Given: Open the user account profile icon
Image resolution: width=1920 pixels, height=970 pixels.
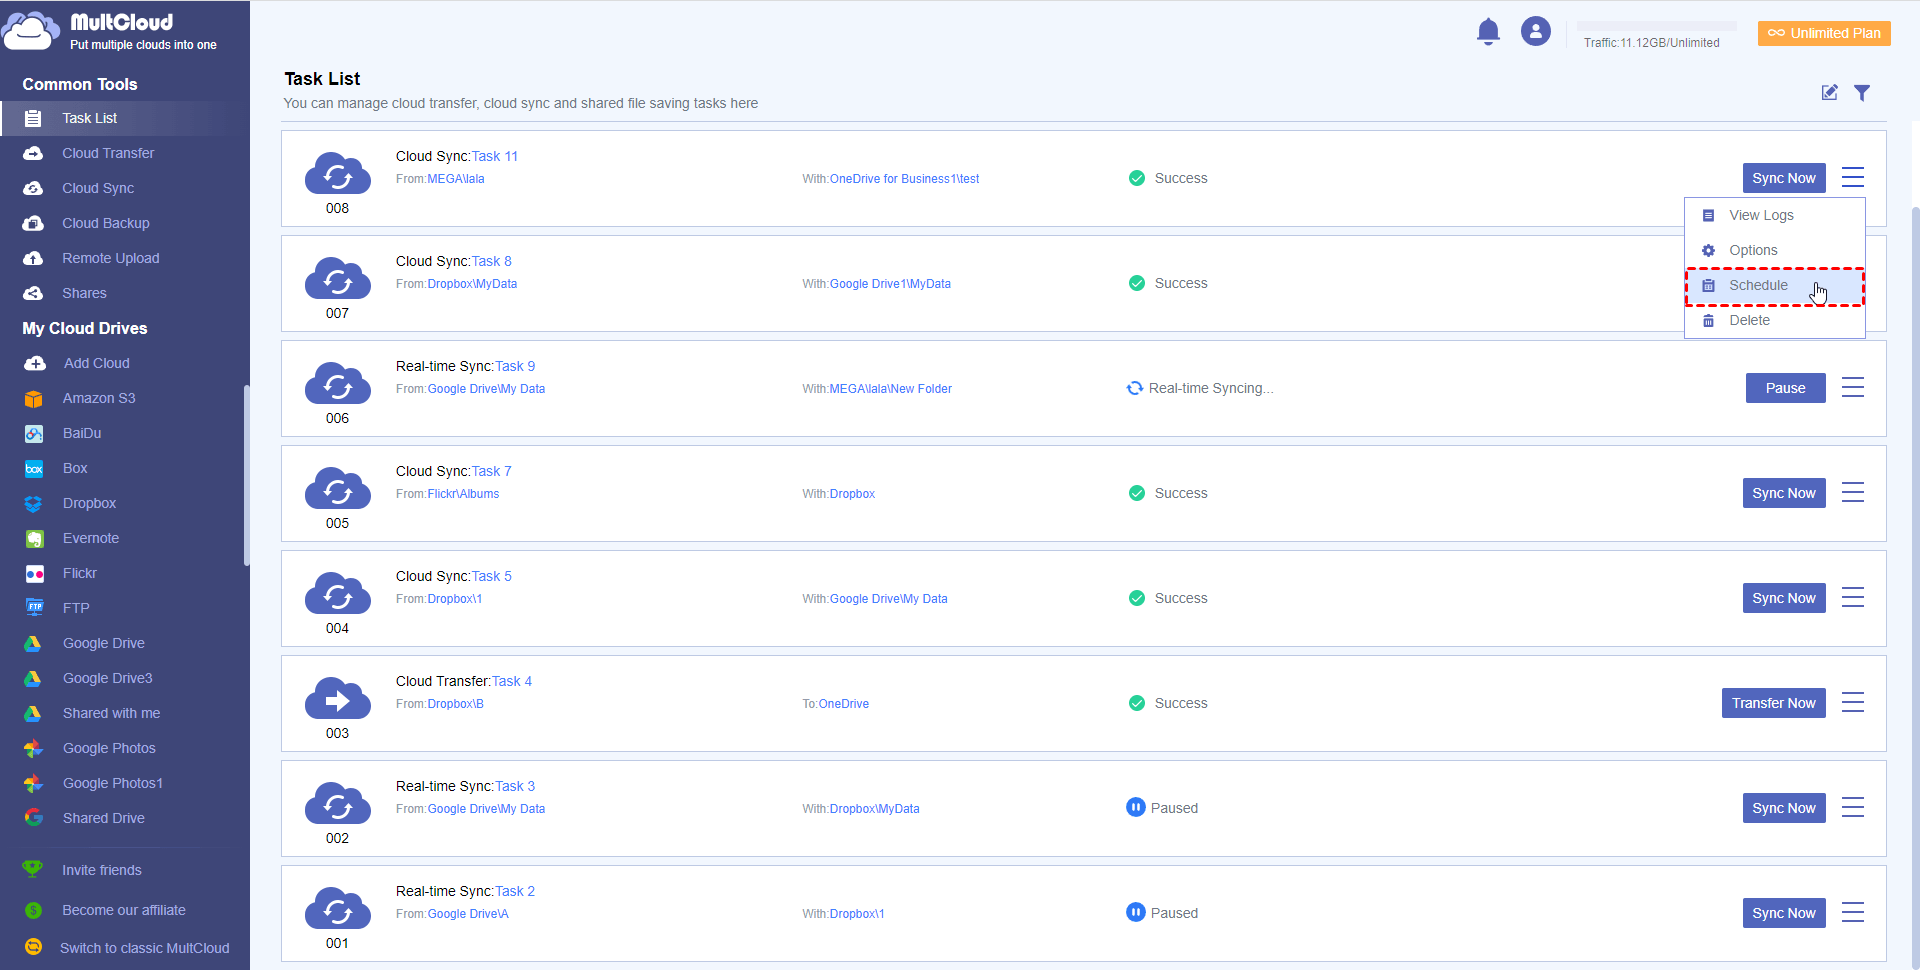Looking at the screenshot, I should (x=1535, y=32).
